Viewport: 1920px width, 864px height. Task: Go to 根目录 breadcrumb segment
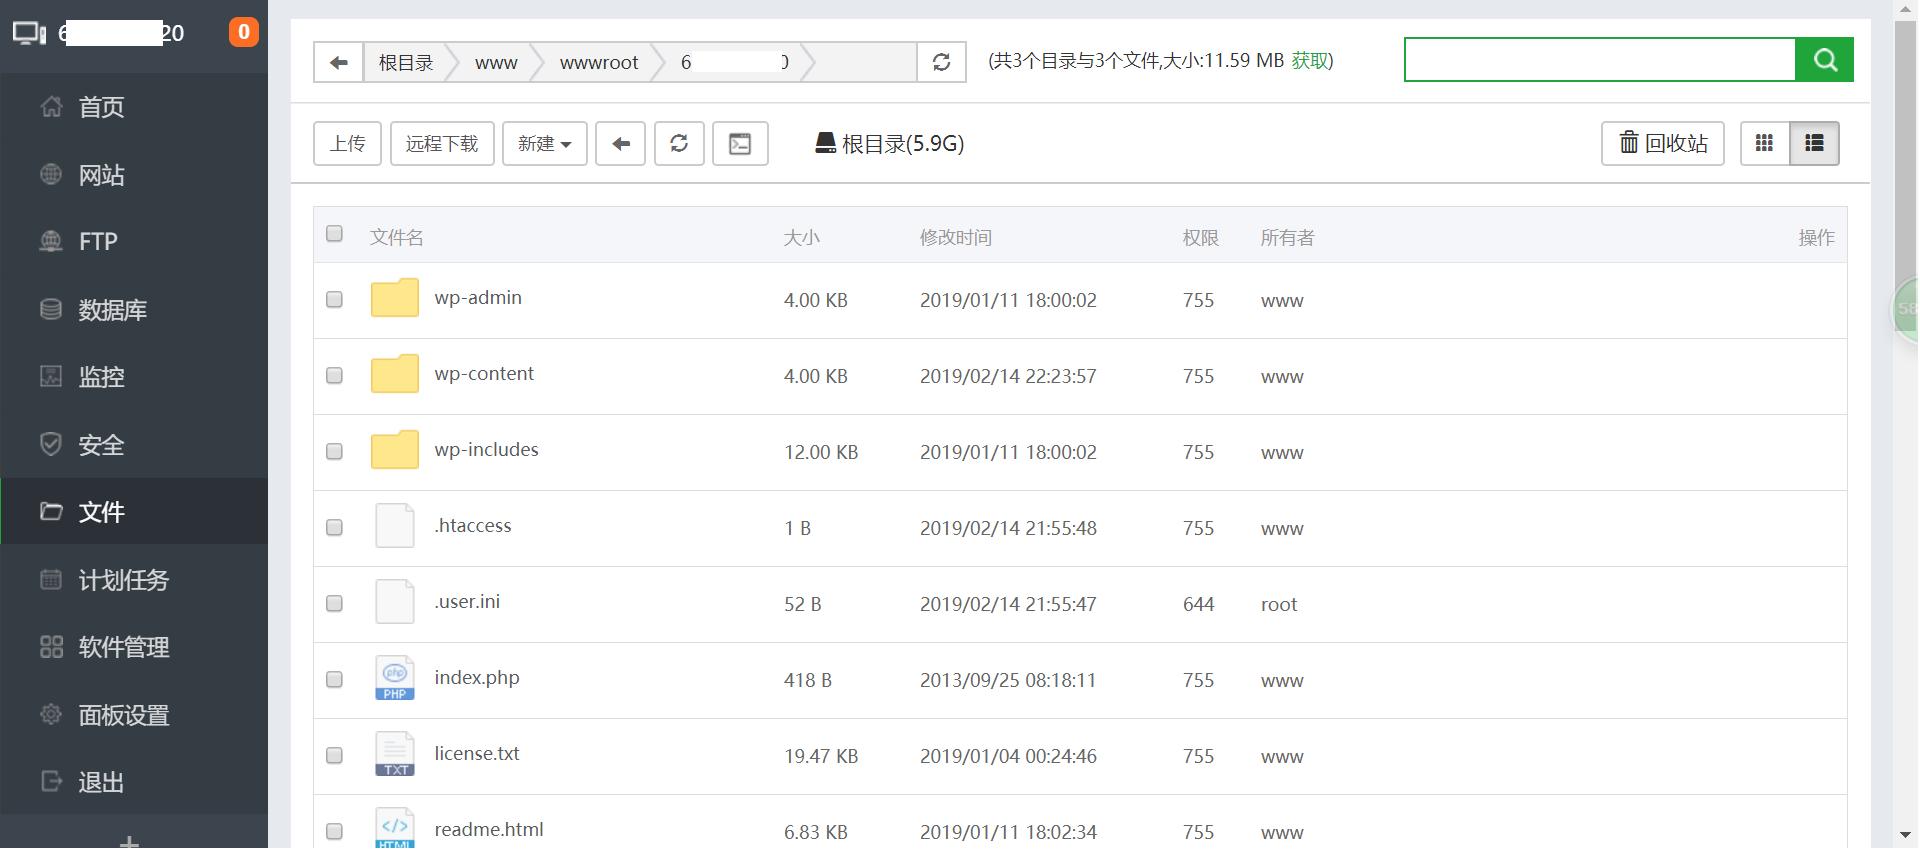coord(405,62)
